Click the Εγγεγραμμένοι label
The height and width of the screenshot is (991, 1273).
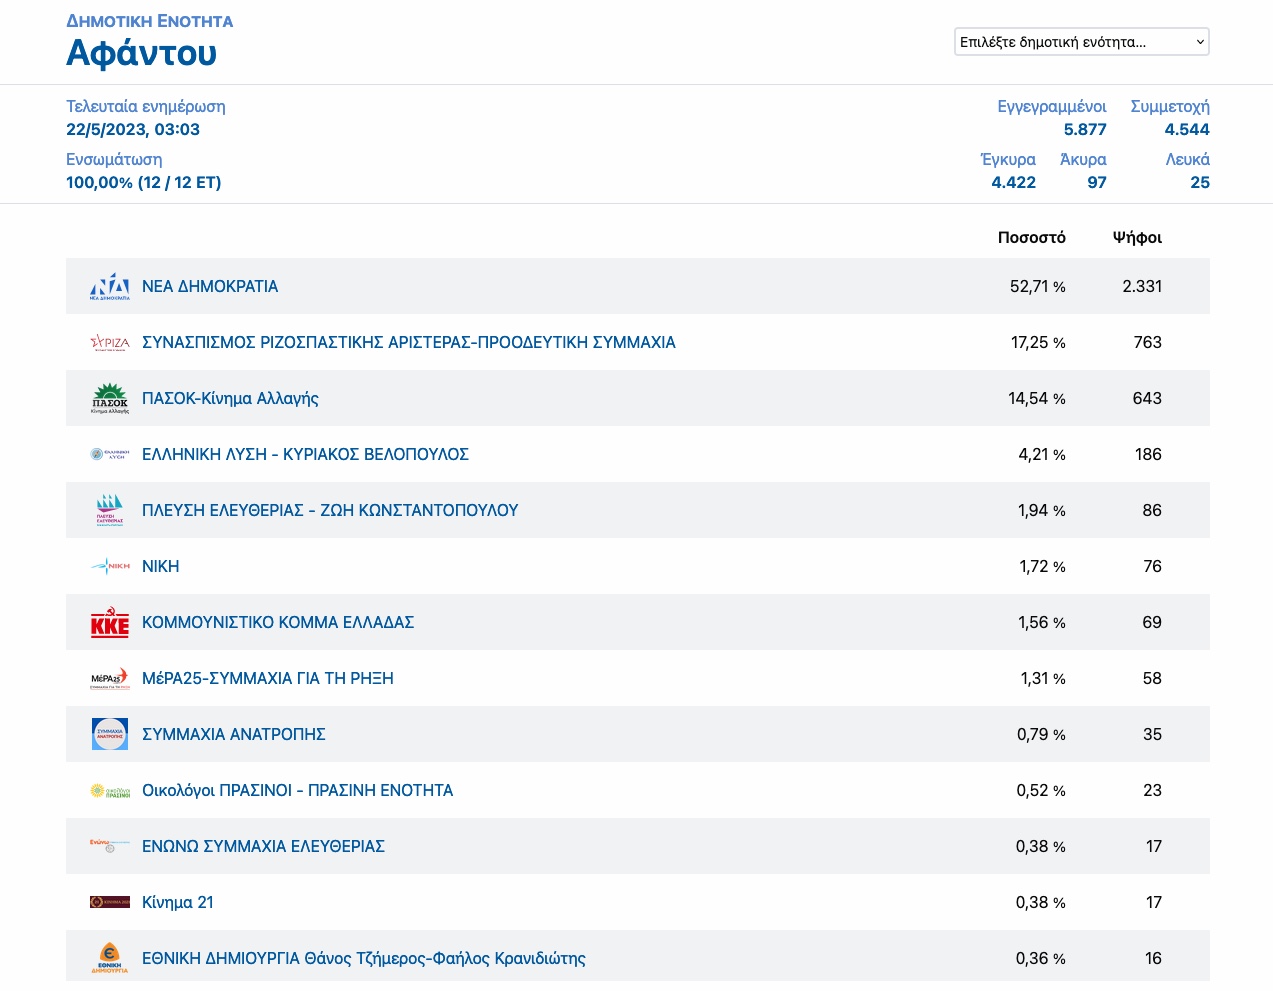[x=1052, y=106]
